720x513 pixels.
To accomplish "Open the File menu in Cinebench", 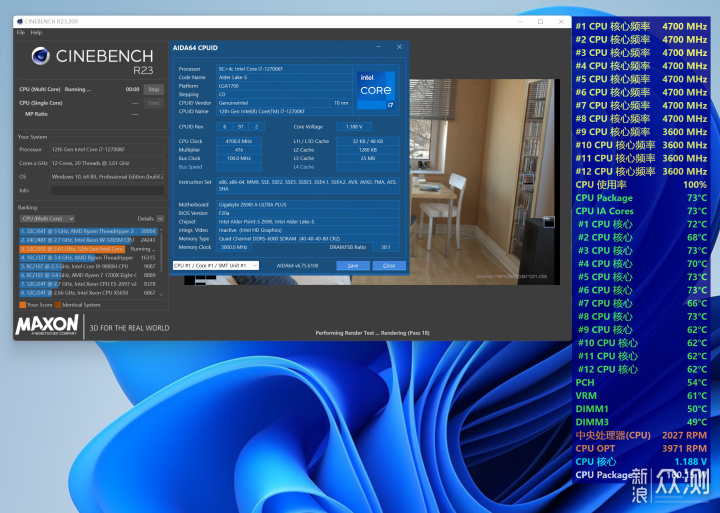I will click(x=21, y=33).
